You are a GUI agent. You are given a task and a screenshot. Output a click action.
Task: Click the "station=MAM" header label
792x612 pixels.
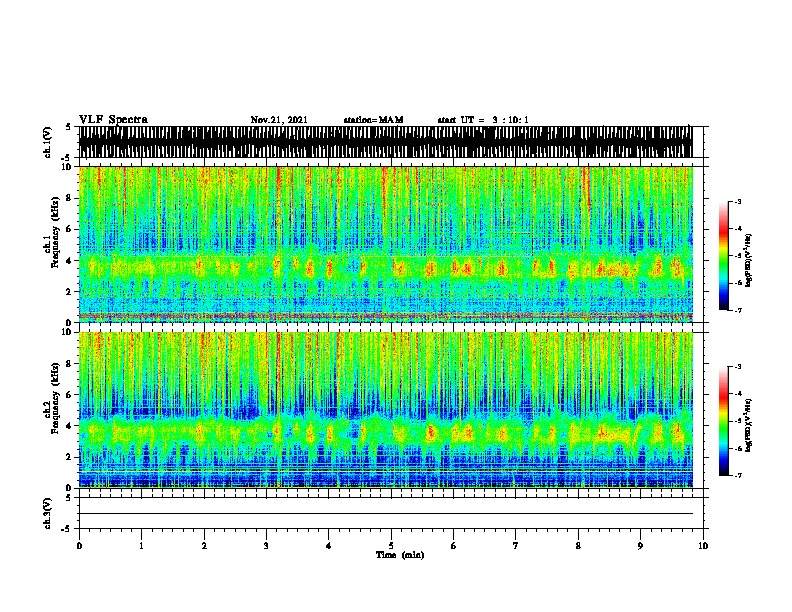373,120
